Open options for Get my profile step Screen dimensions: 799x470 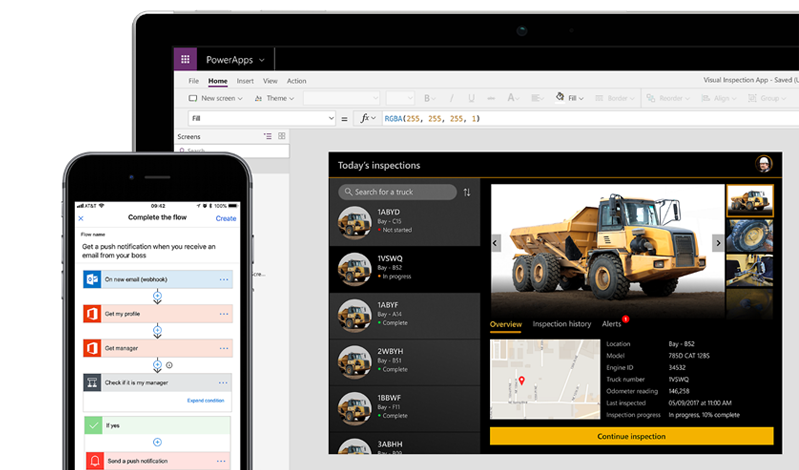(x=224, y=314)
